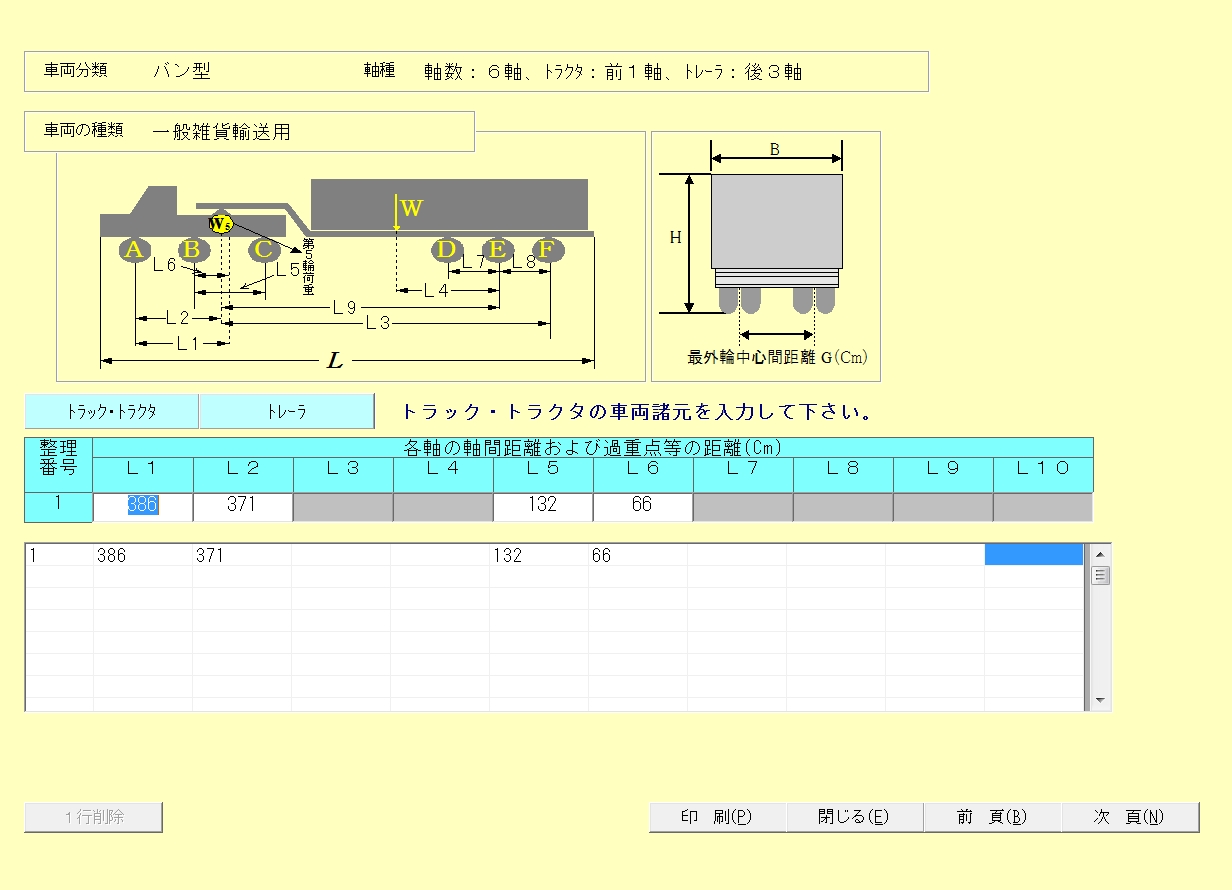
Task: Click the 各軸の軸間距離 table heading
Action: 592,448
